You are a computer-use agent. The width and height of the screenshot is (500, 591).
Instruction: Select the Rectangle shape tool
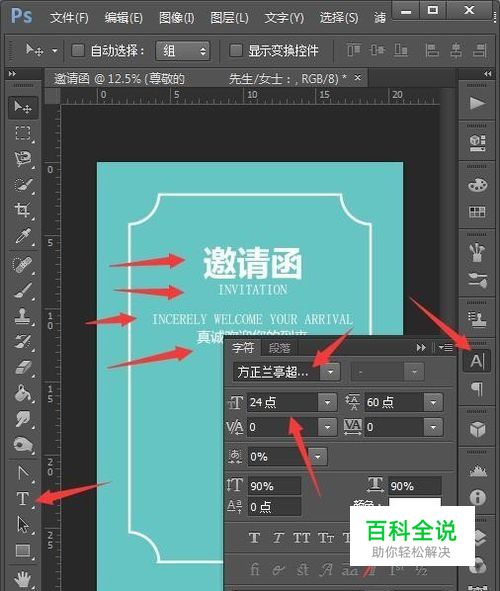pyautogui.click(x=23, y=550)
